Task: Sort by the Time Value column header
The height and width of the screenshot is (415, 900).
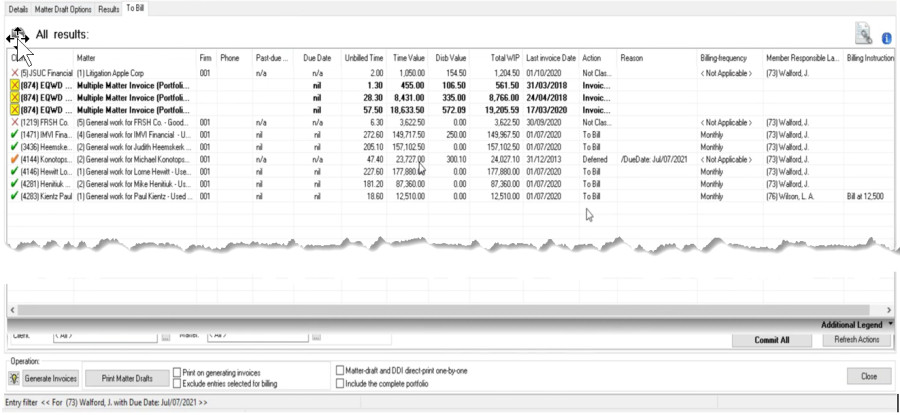Action: point(407,58)
